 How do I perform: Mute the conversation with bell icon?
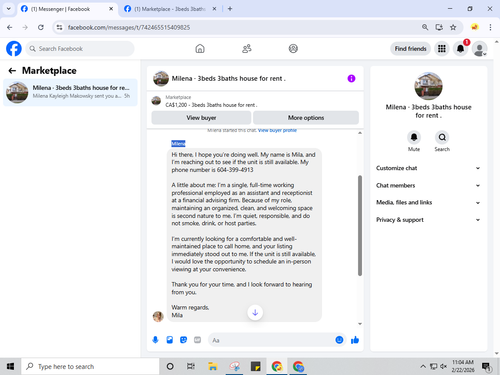pyautogui.click(x=414, y=137)
